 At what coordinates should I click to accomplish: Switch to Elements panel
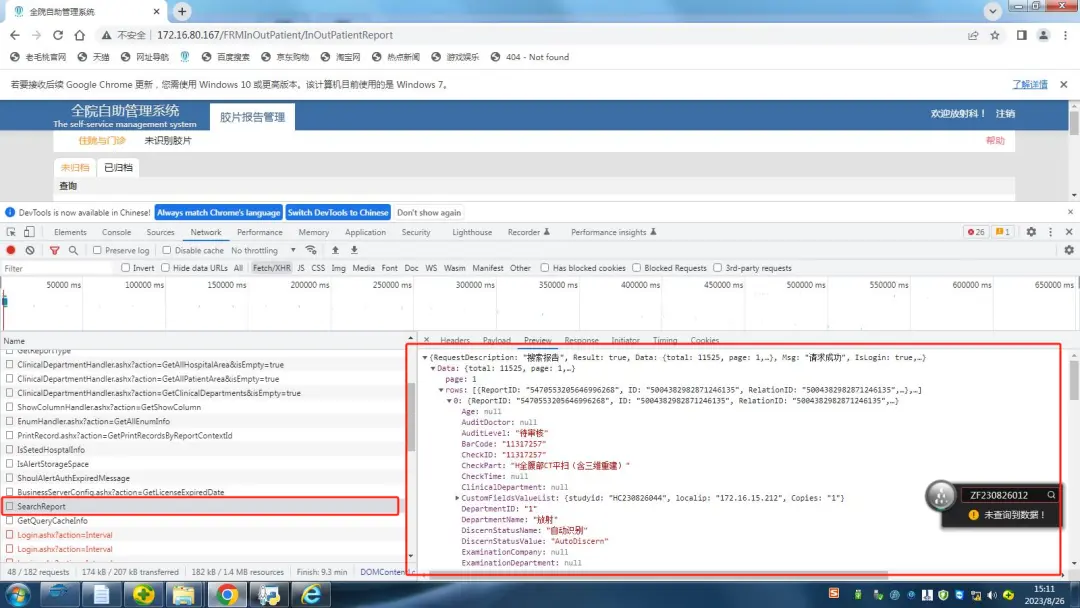[x=70, y=232]
